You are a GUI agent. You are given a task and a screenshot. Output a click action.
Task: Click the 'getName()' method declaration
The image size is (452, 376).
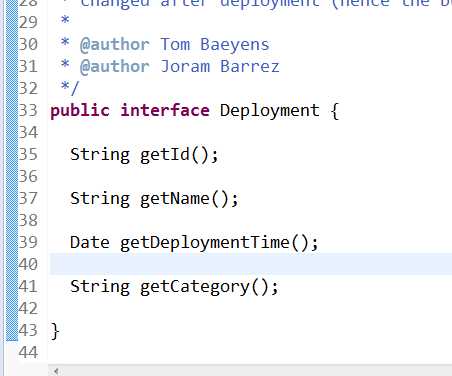189,199
